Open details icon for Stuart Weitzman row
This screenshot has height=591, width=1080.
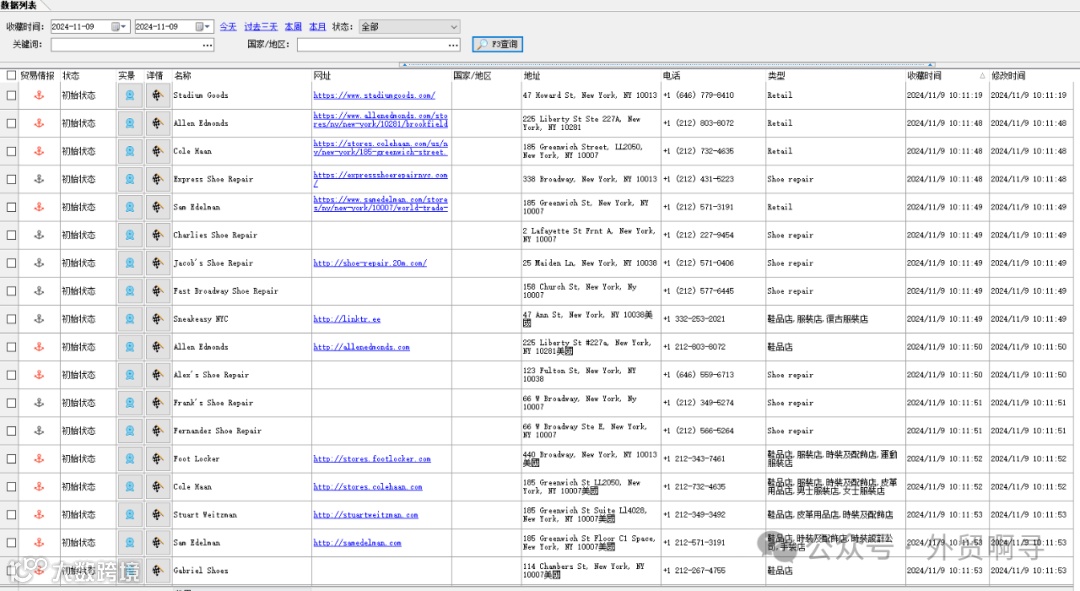(158, 515)
